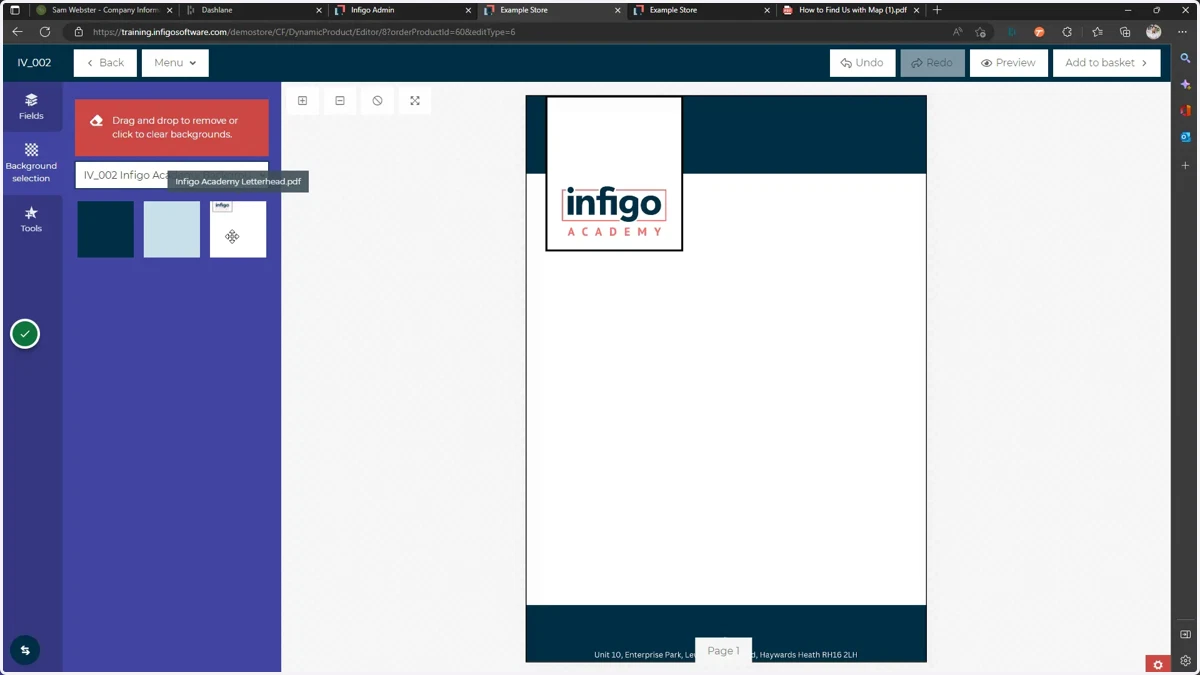Open the Preview with eye icon
This screenshot has width=1200, height=675.
click(1008, 63)
